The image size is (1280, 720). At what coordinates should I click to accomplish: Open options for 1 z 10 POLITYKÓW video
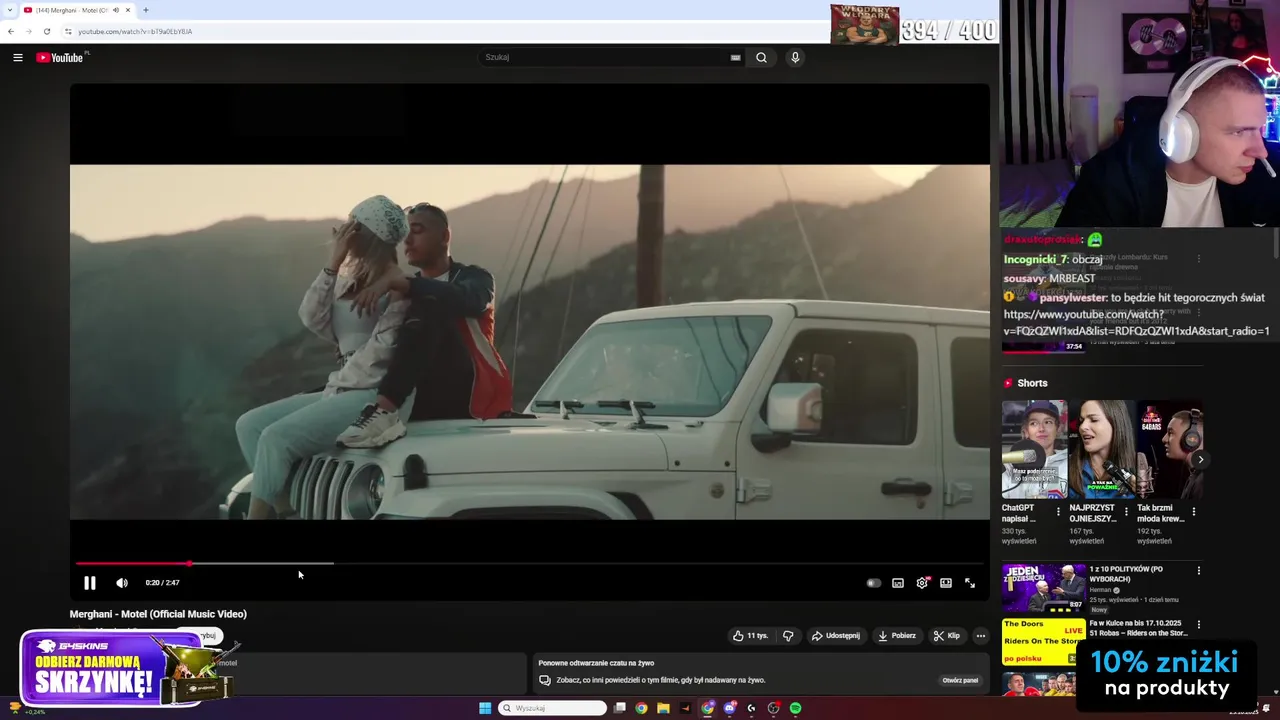pos(1199,571)
